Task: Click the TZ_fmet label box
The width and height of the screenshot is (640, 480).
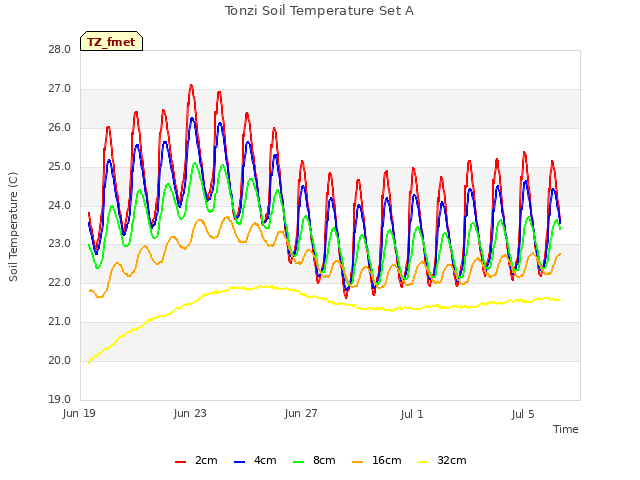Action: point(111,41)
